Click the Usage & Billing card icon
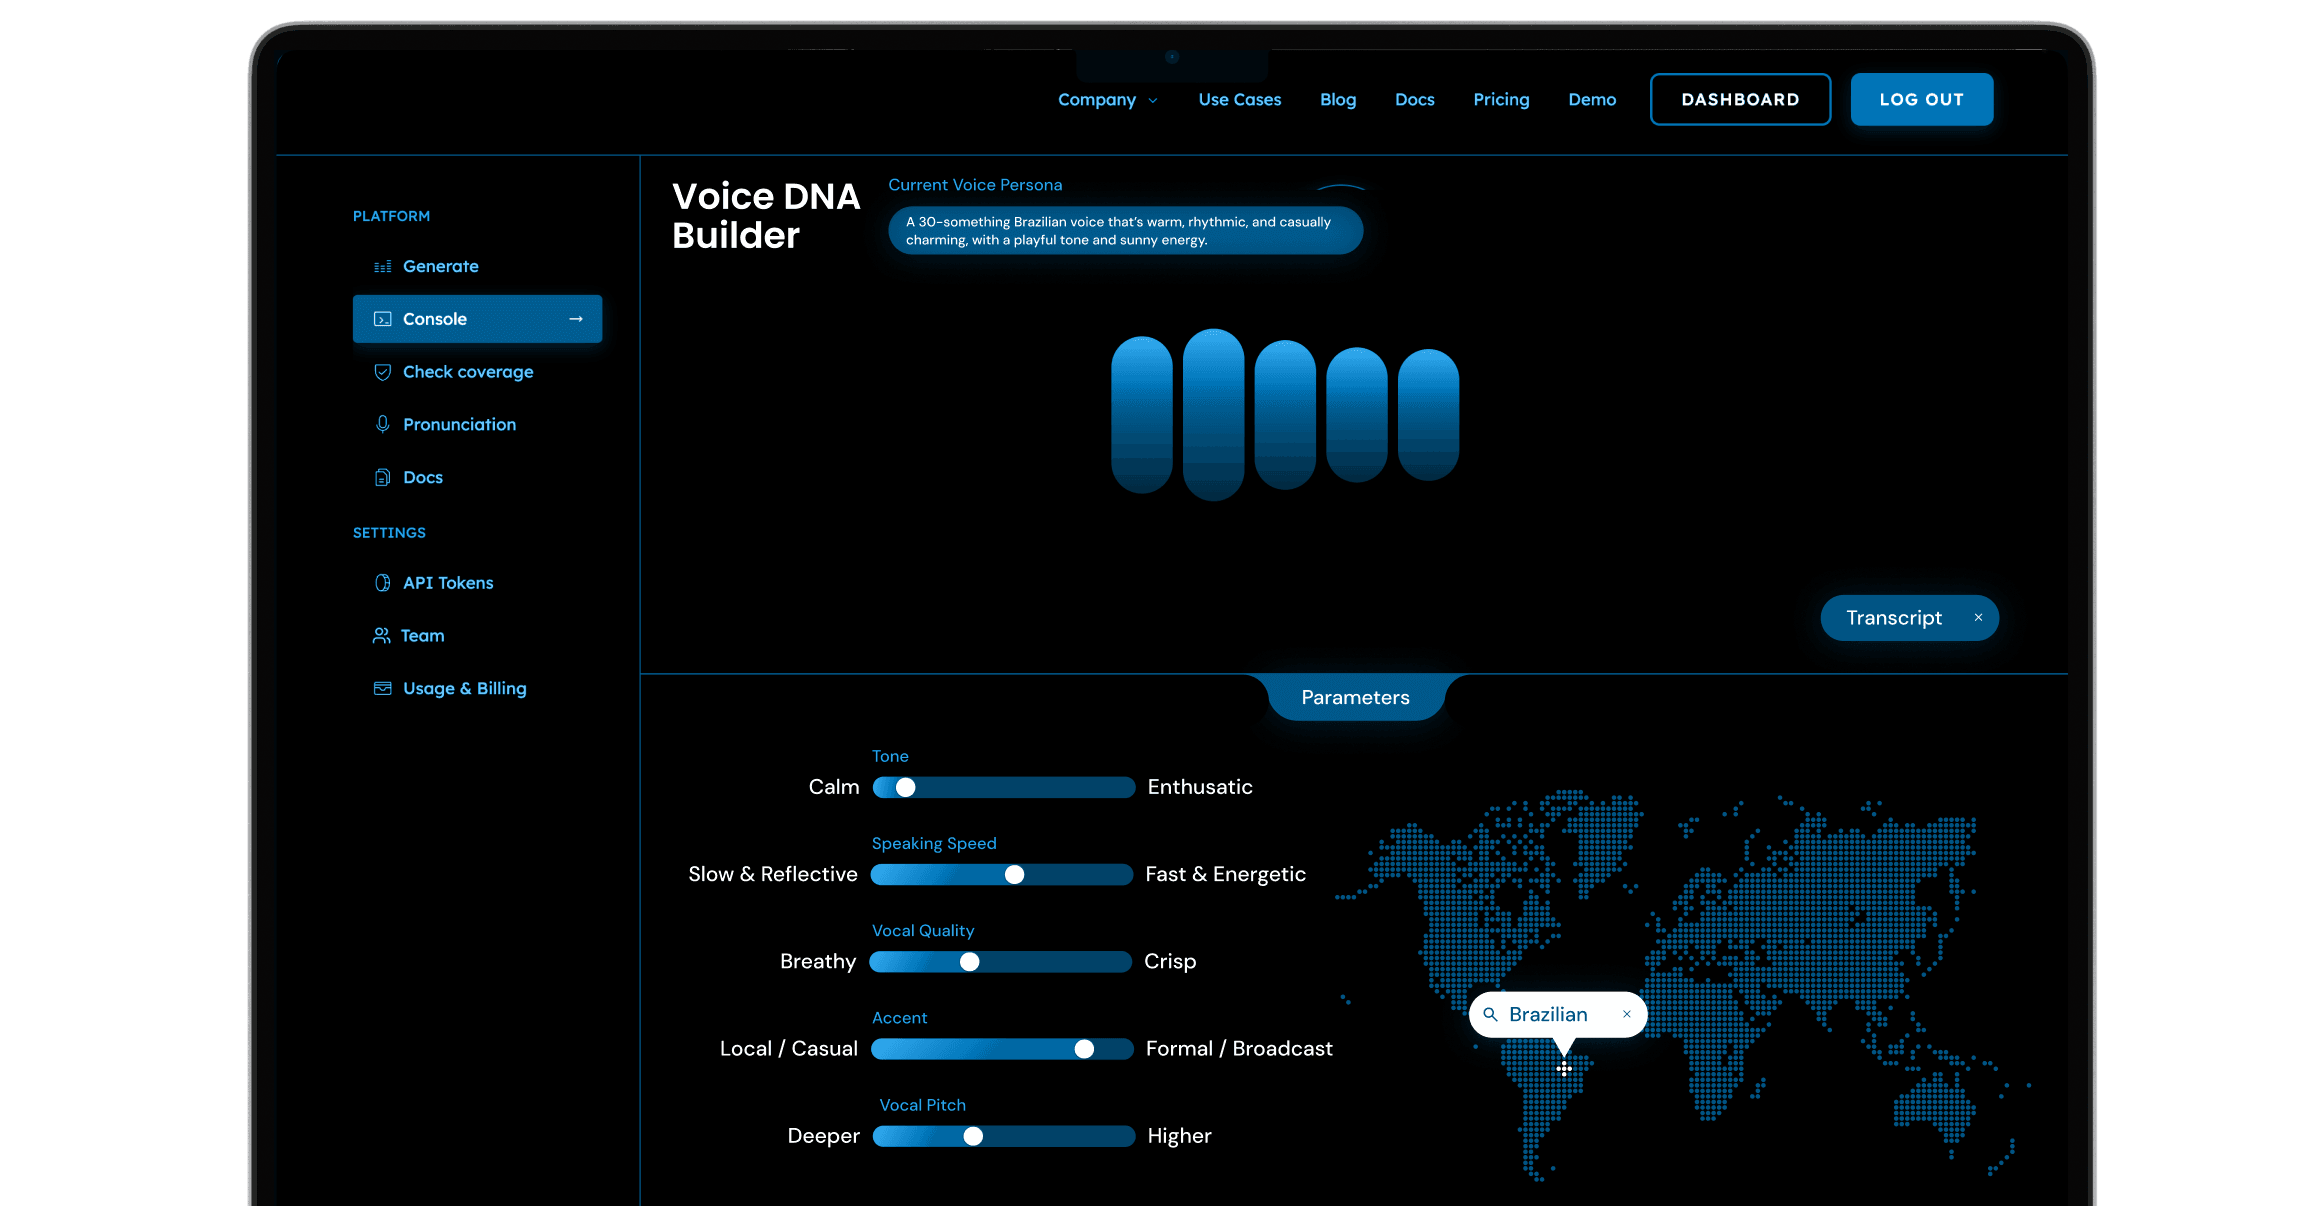 pos(382,689)
